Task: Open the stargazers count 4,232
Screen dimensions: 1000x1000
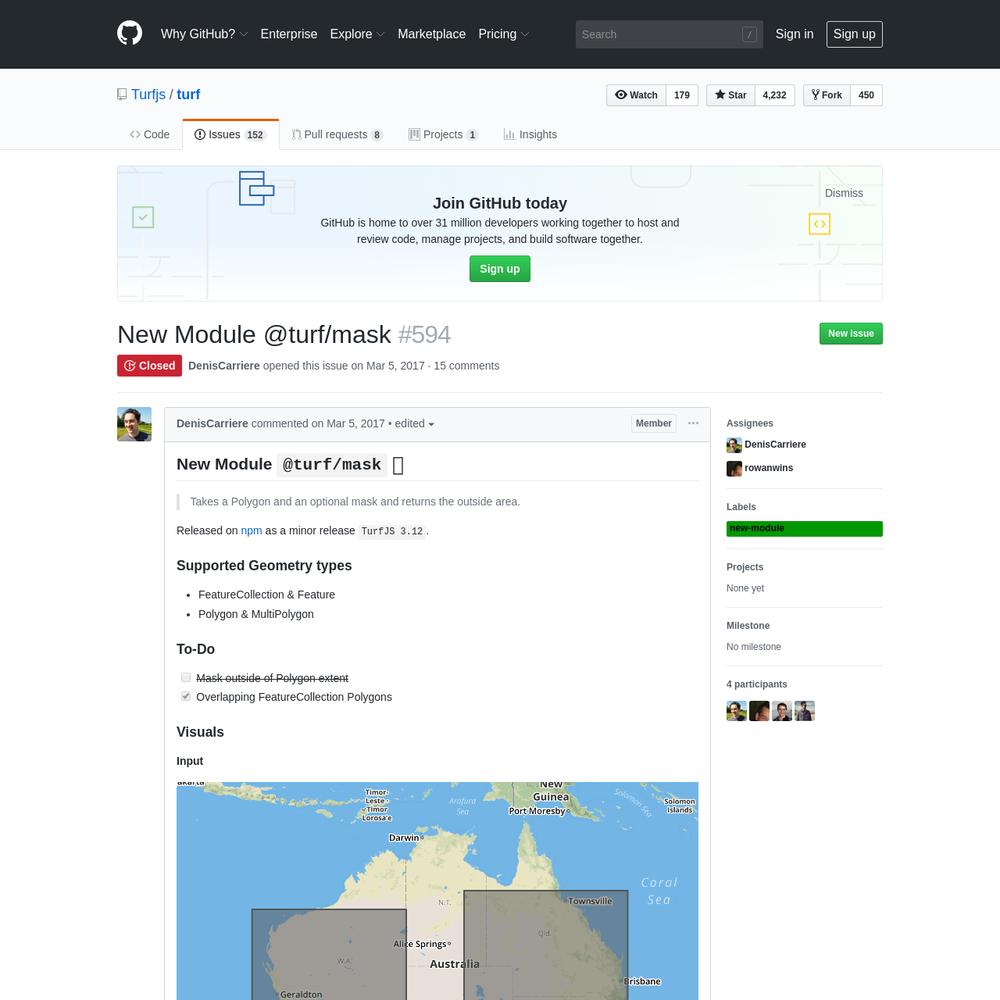Action: [x=775, y=95]
